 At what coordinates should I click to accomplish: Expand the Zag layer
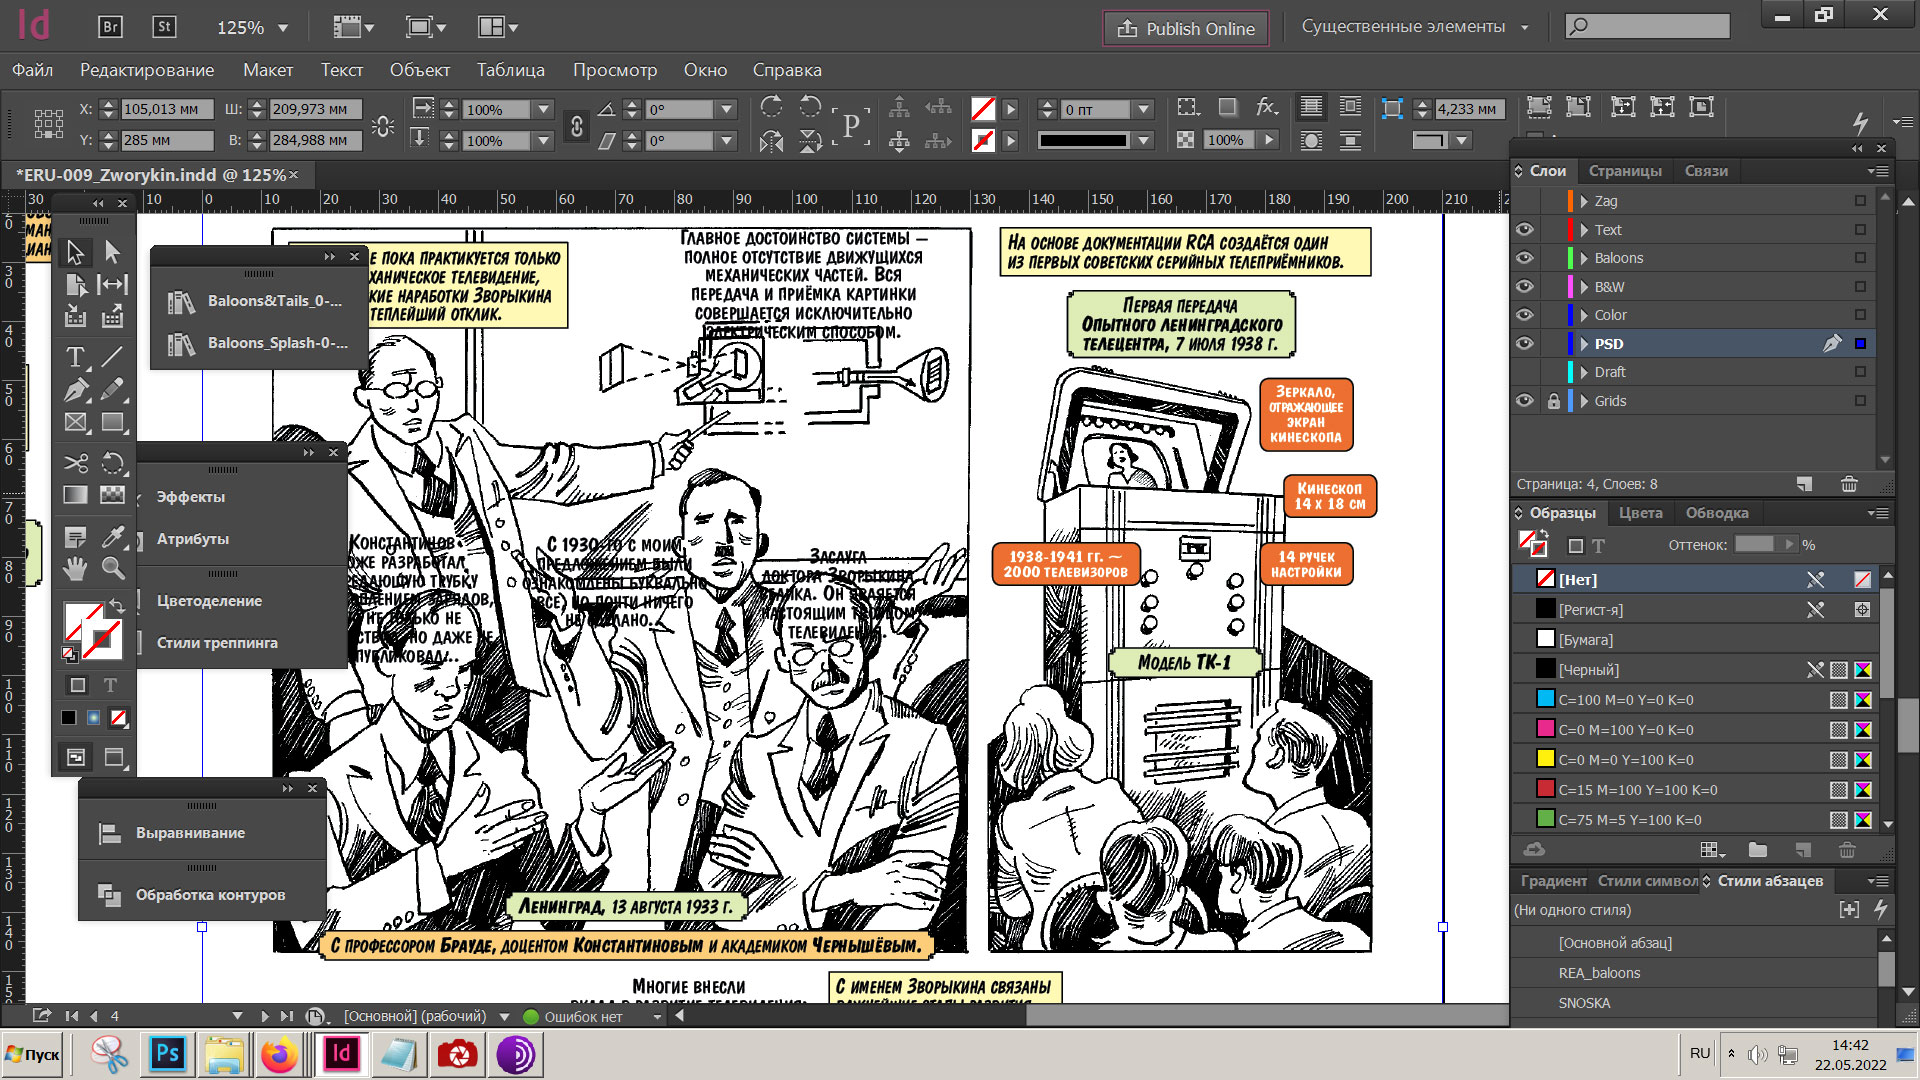click(x=1584, y=200)
